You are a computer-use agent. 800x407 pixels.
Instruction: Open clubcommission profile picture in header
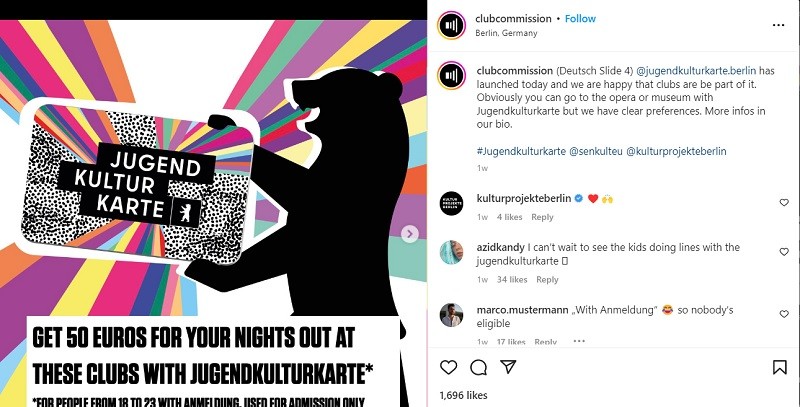click(x=452, y=25)
